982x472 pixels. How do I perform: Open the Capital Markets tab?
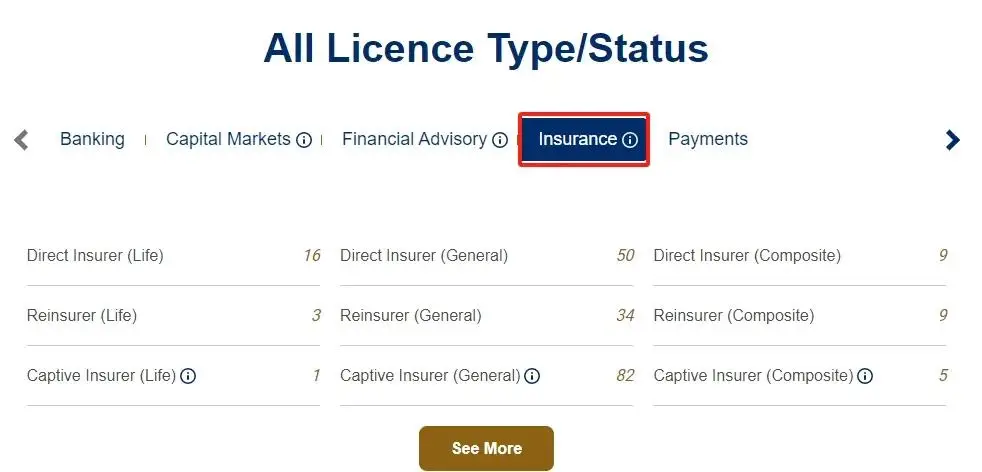[228, 139]
